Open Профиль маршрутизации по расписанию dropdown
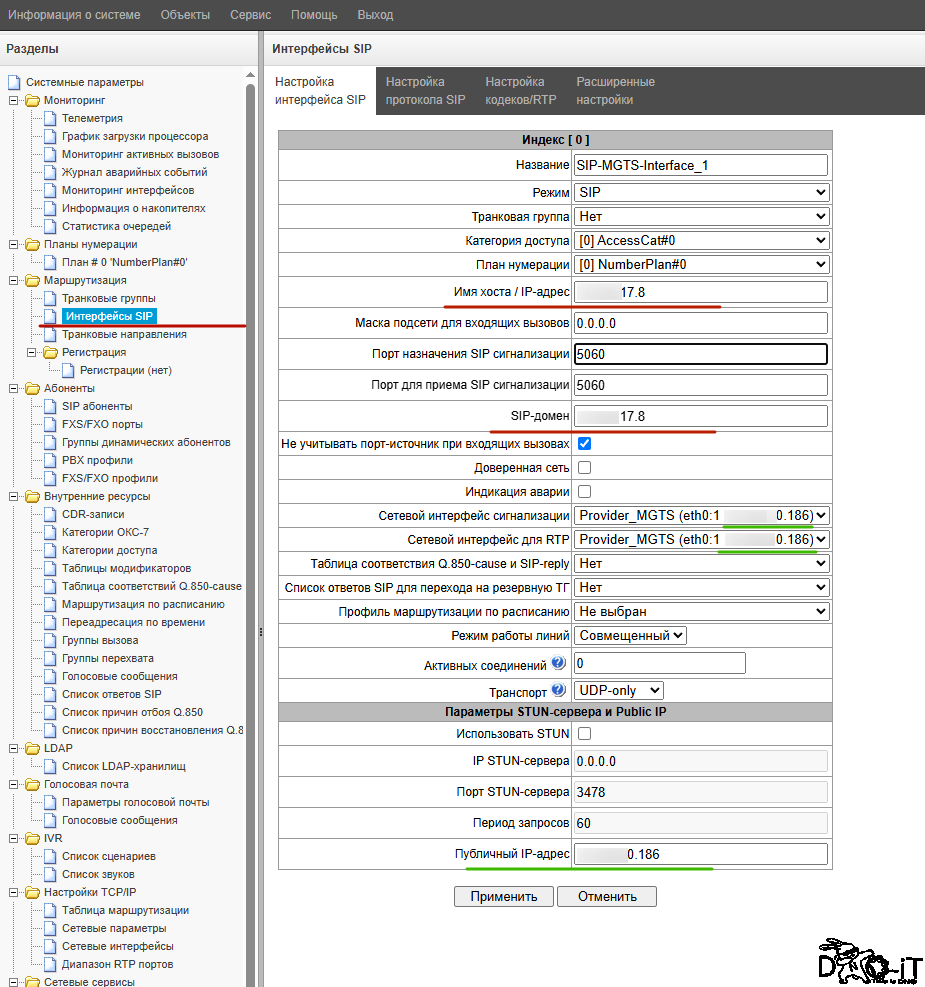Image resolution: width=925 pixels, height=987 pixels. point(702,611)
